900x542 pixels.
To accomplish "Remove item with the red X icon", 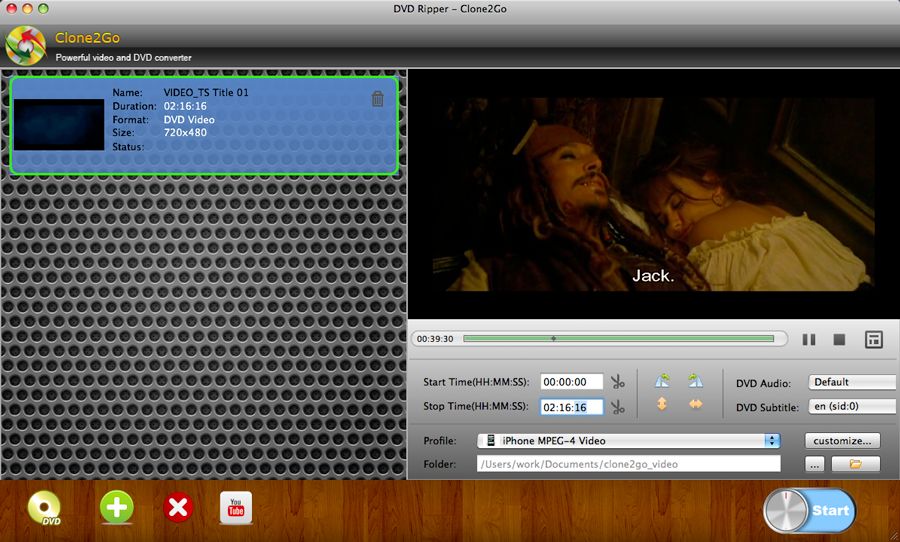I will click(x=178, y=508).
